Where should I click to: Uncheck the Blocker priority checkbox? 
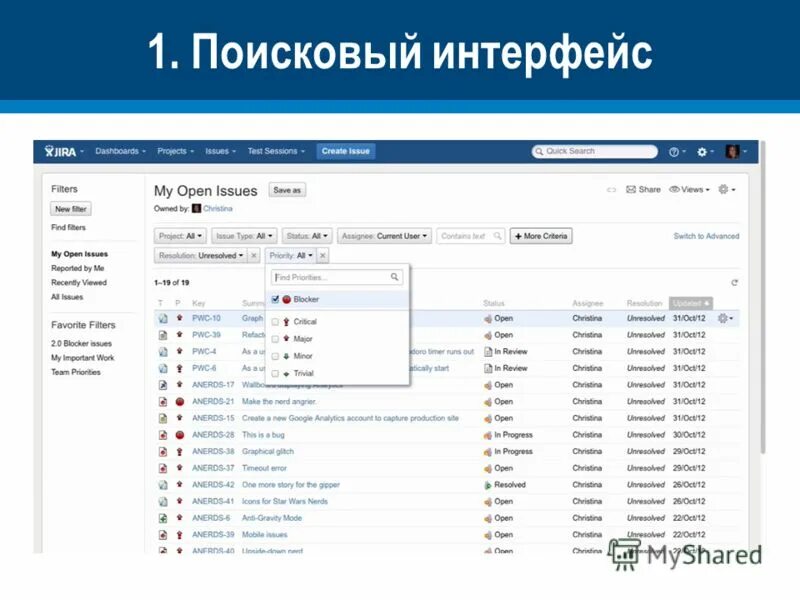click(277, 299)
